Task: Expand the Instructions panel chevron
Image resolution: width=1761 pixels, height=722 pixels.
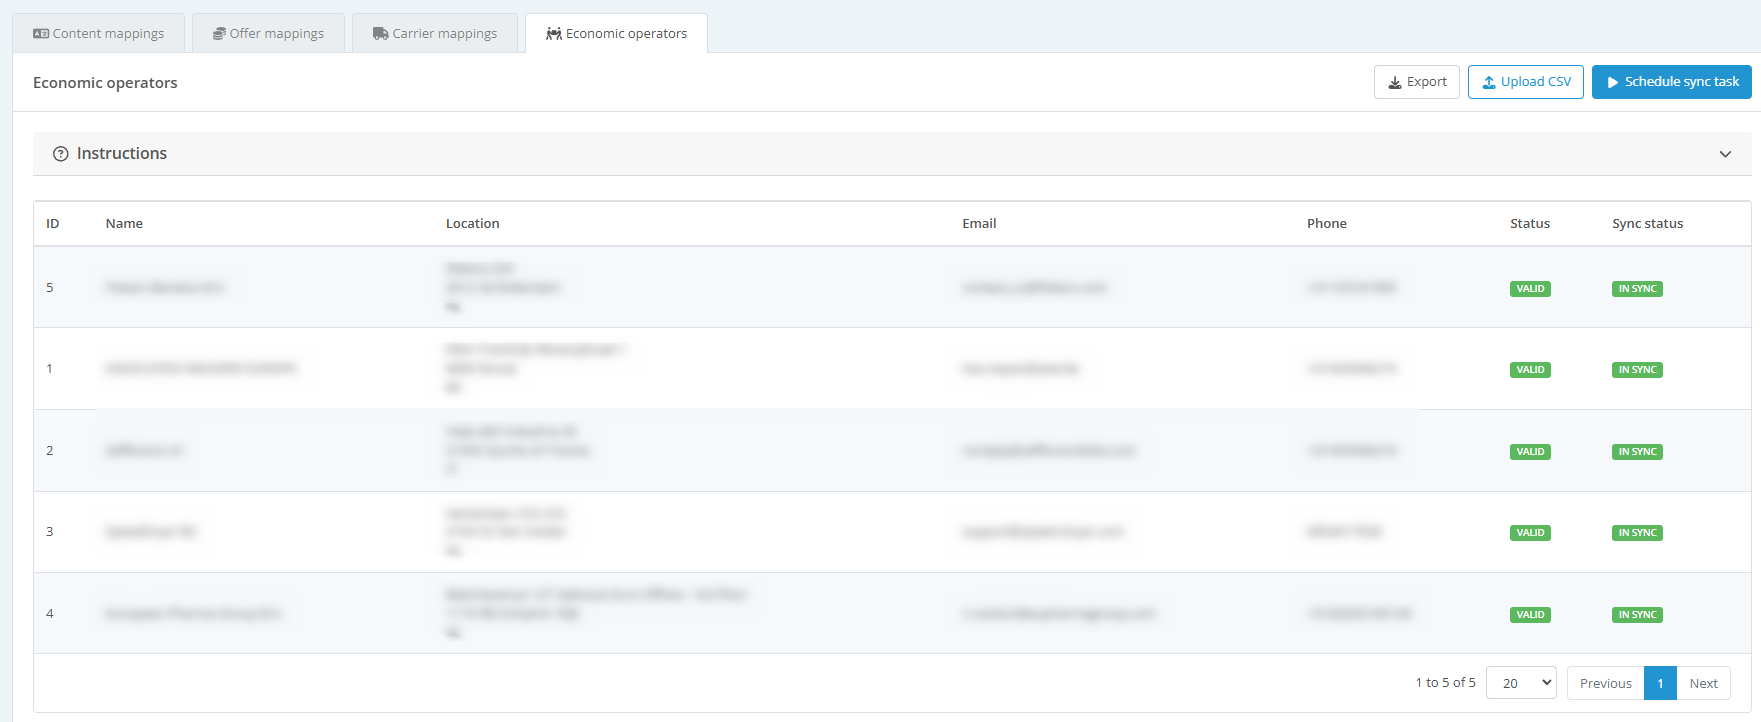Action: [x=1725, y=154]
